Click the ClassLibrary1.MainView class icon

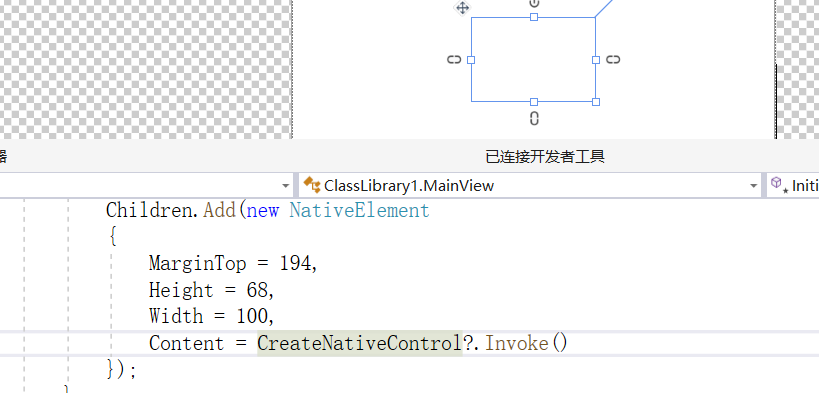click(311, 184)
